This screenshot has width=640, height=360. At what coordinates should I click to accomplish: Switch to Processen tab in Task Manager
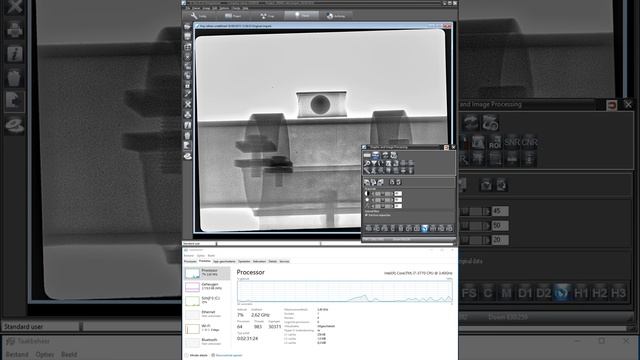tap(190, 261)
